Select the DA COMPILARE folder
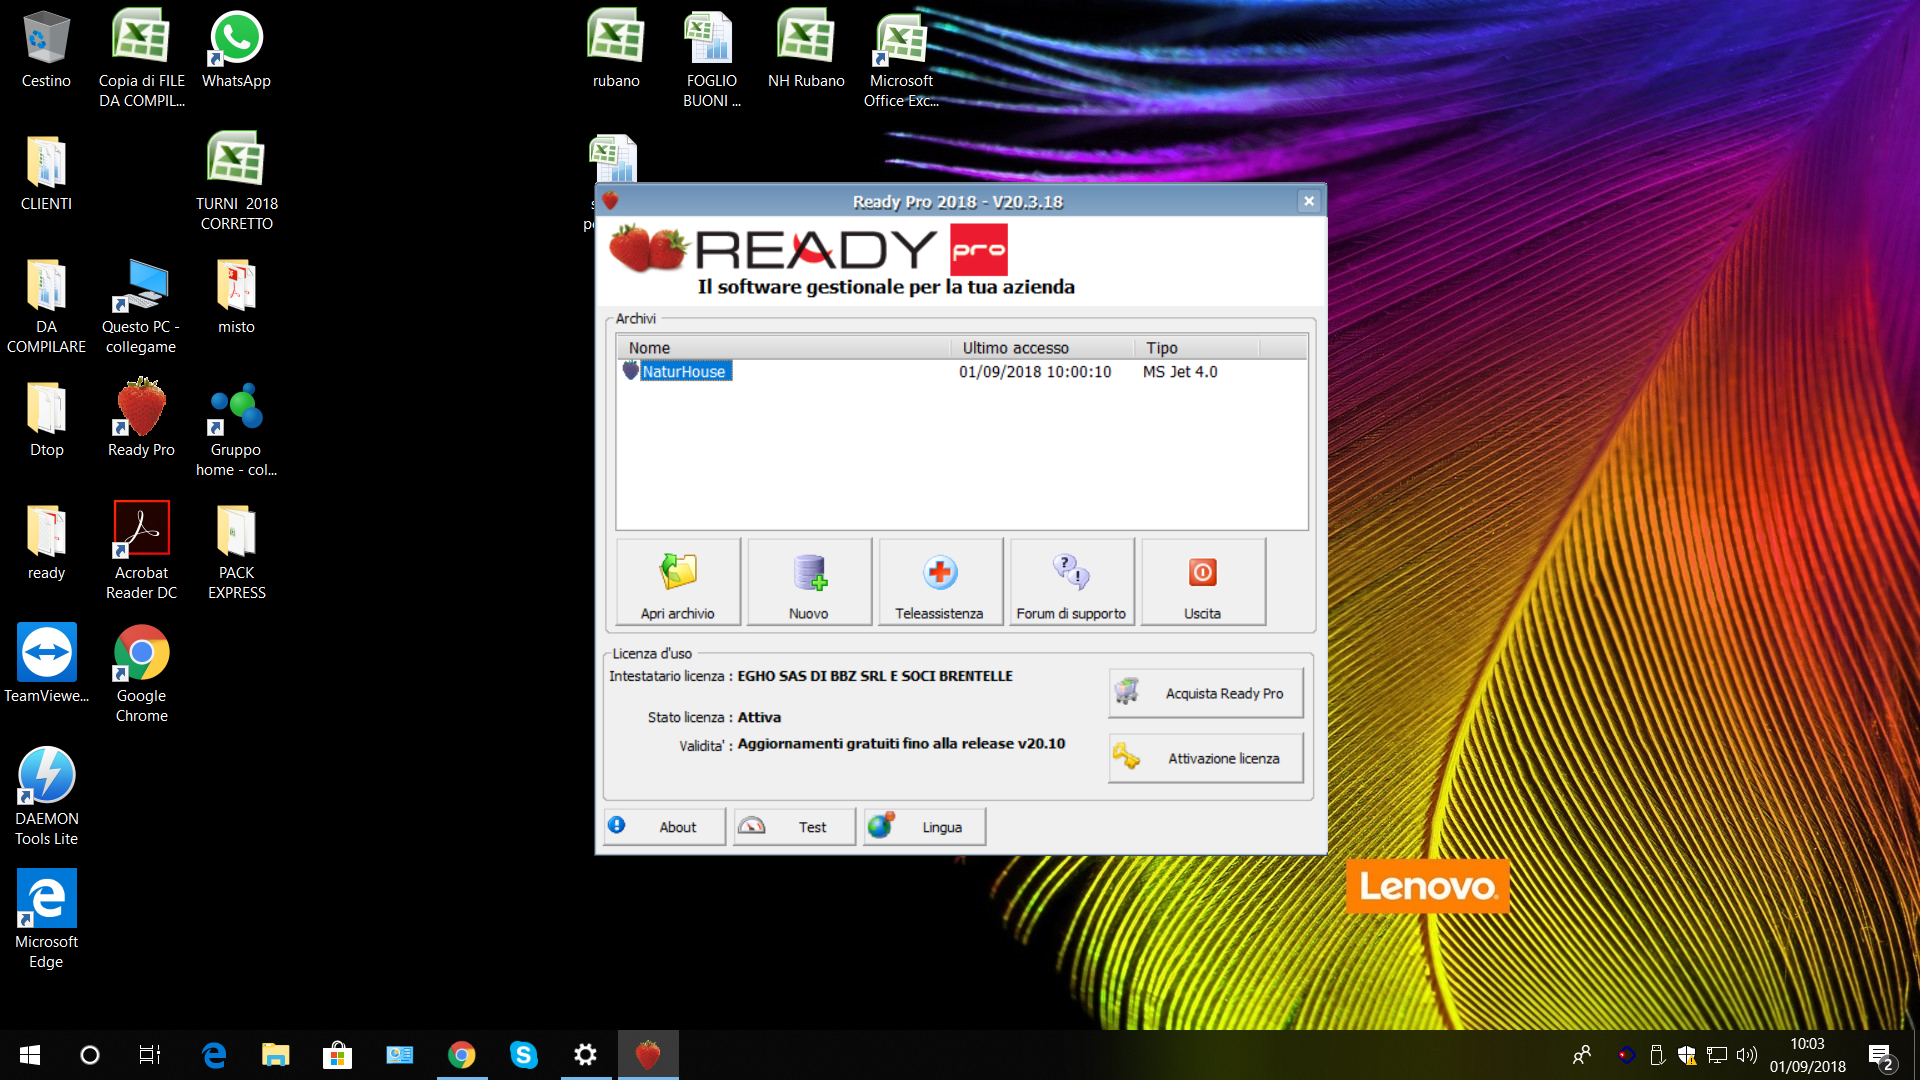1920x1080 pixels. coord(46,304)
